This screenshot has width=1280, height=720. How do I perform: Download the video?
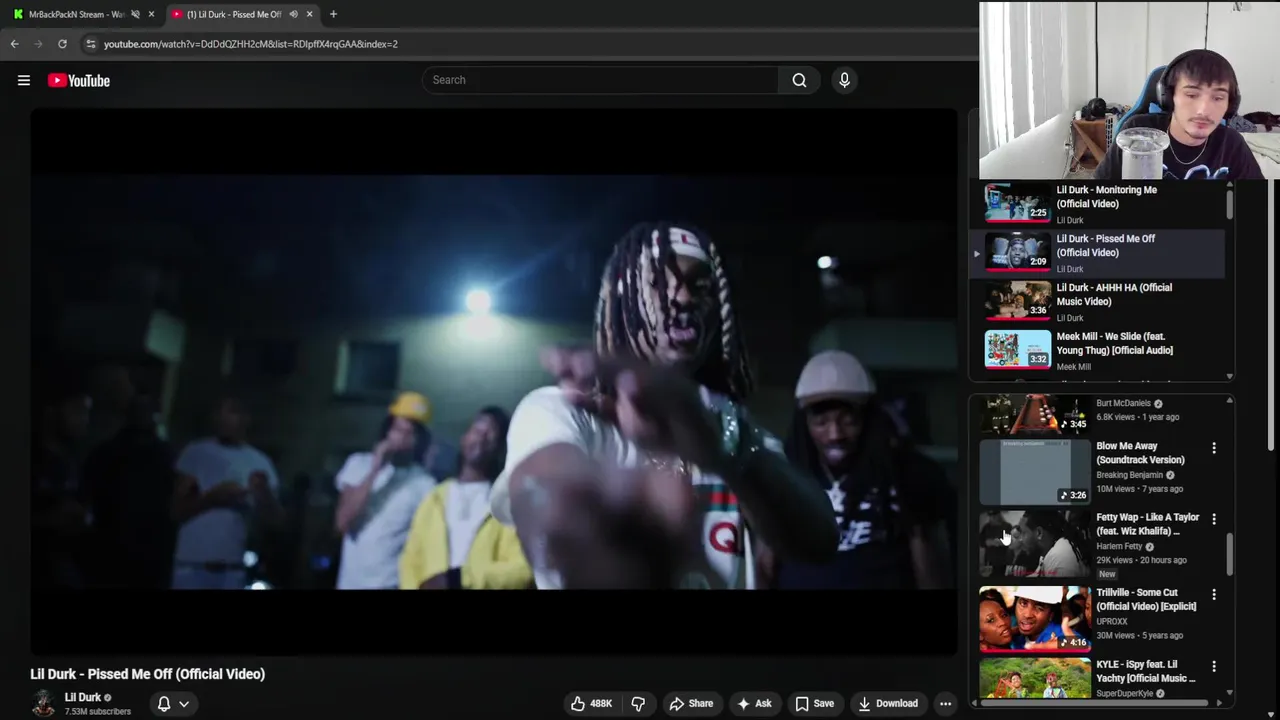[x=888, y=704]
